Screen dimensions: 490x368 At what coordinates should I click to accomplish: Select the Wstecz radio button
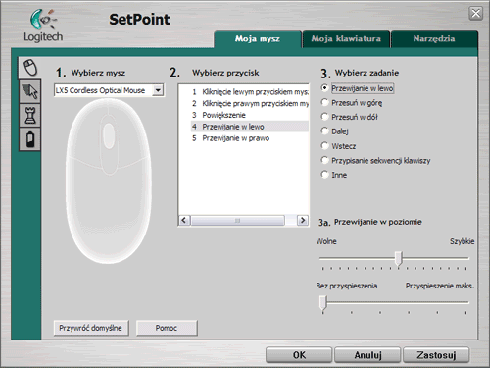pos(324,146)
